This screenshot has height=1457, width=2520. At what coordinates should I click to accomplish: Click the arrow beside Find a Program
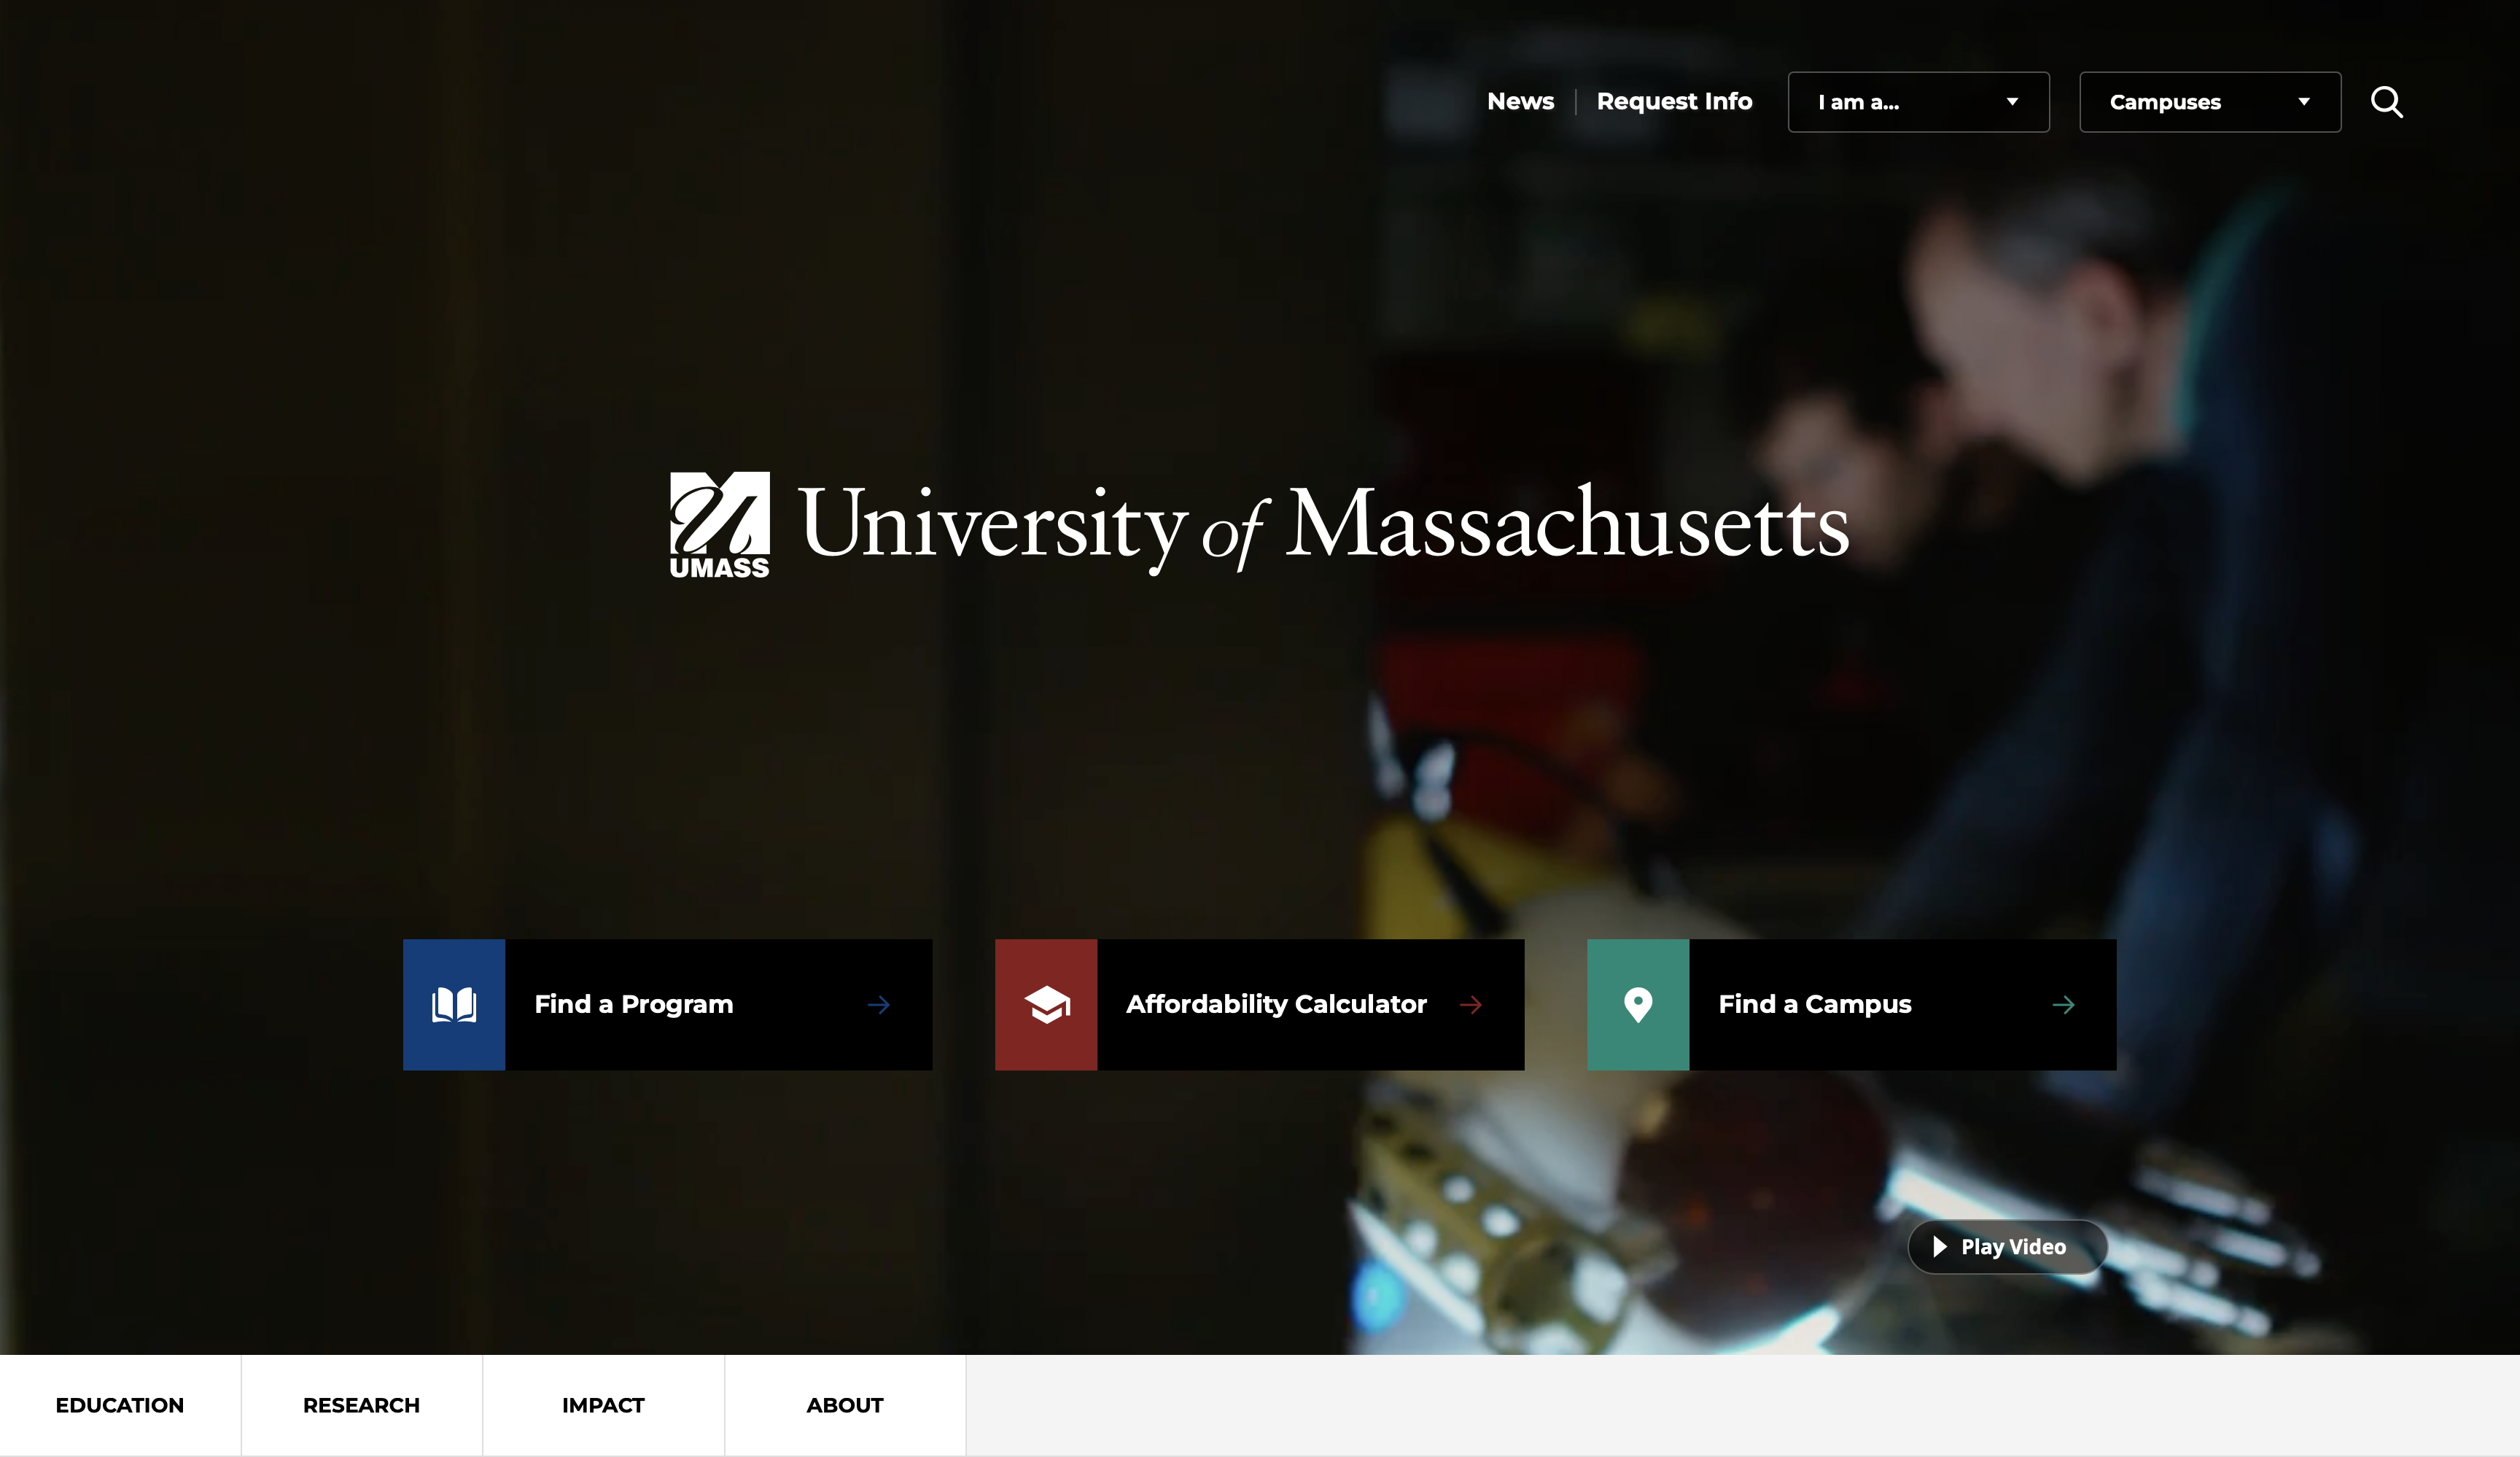pos(879,1005)
